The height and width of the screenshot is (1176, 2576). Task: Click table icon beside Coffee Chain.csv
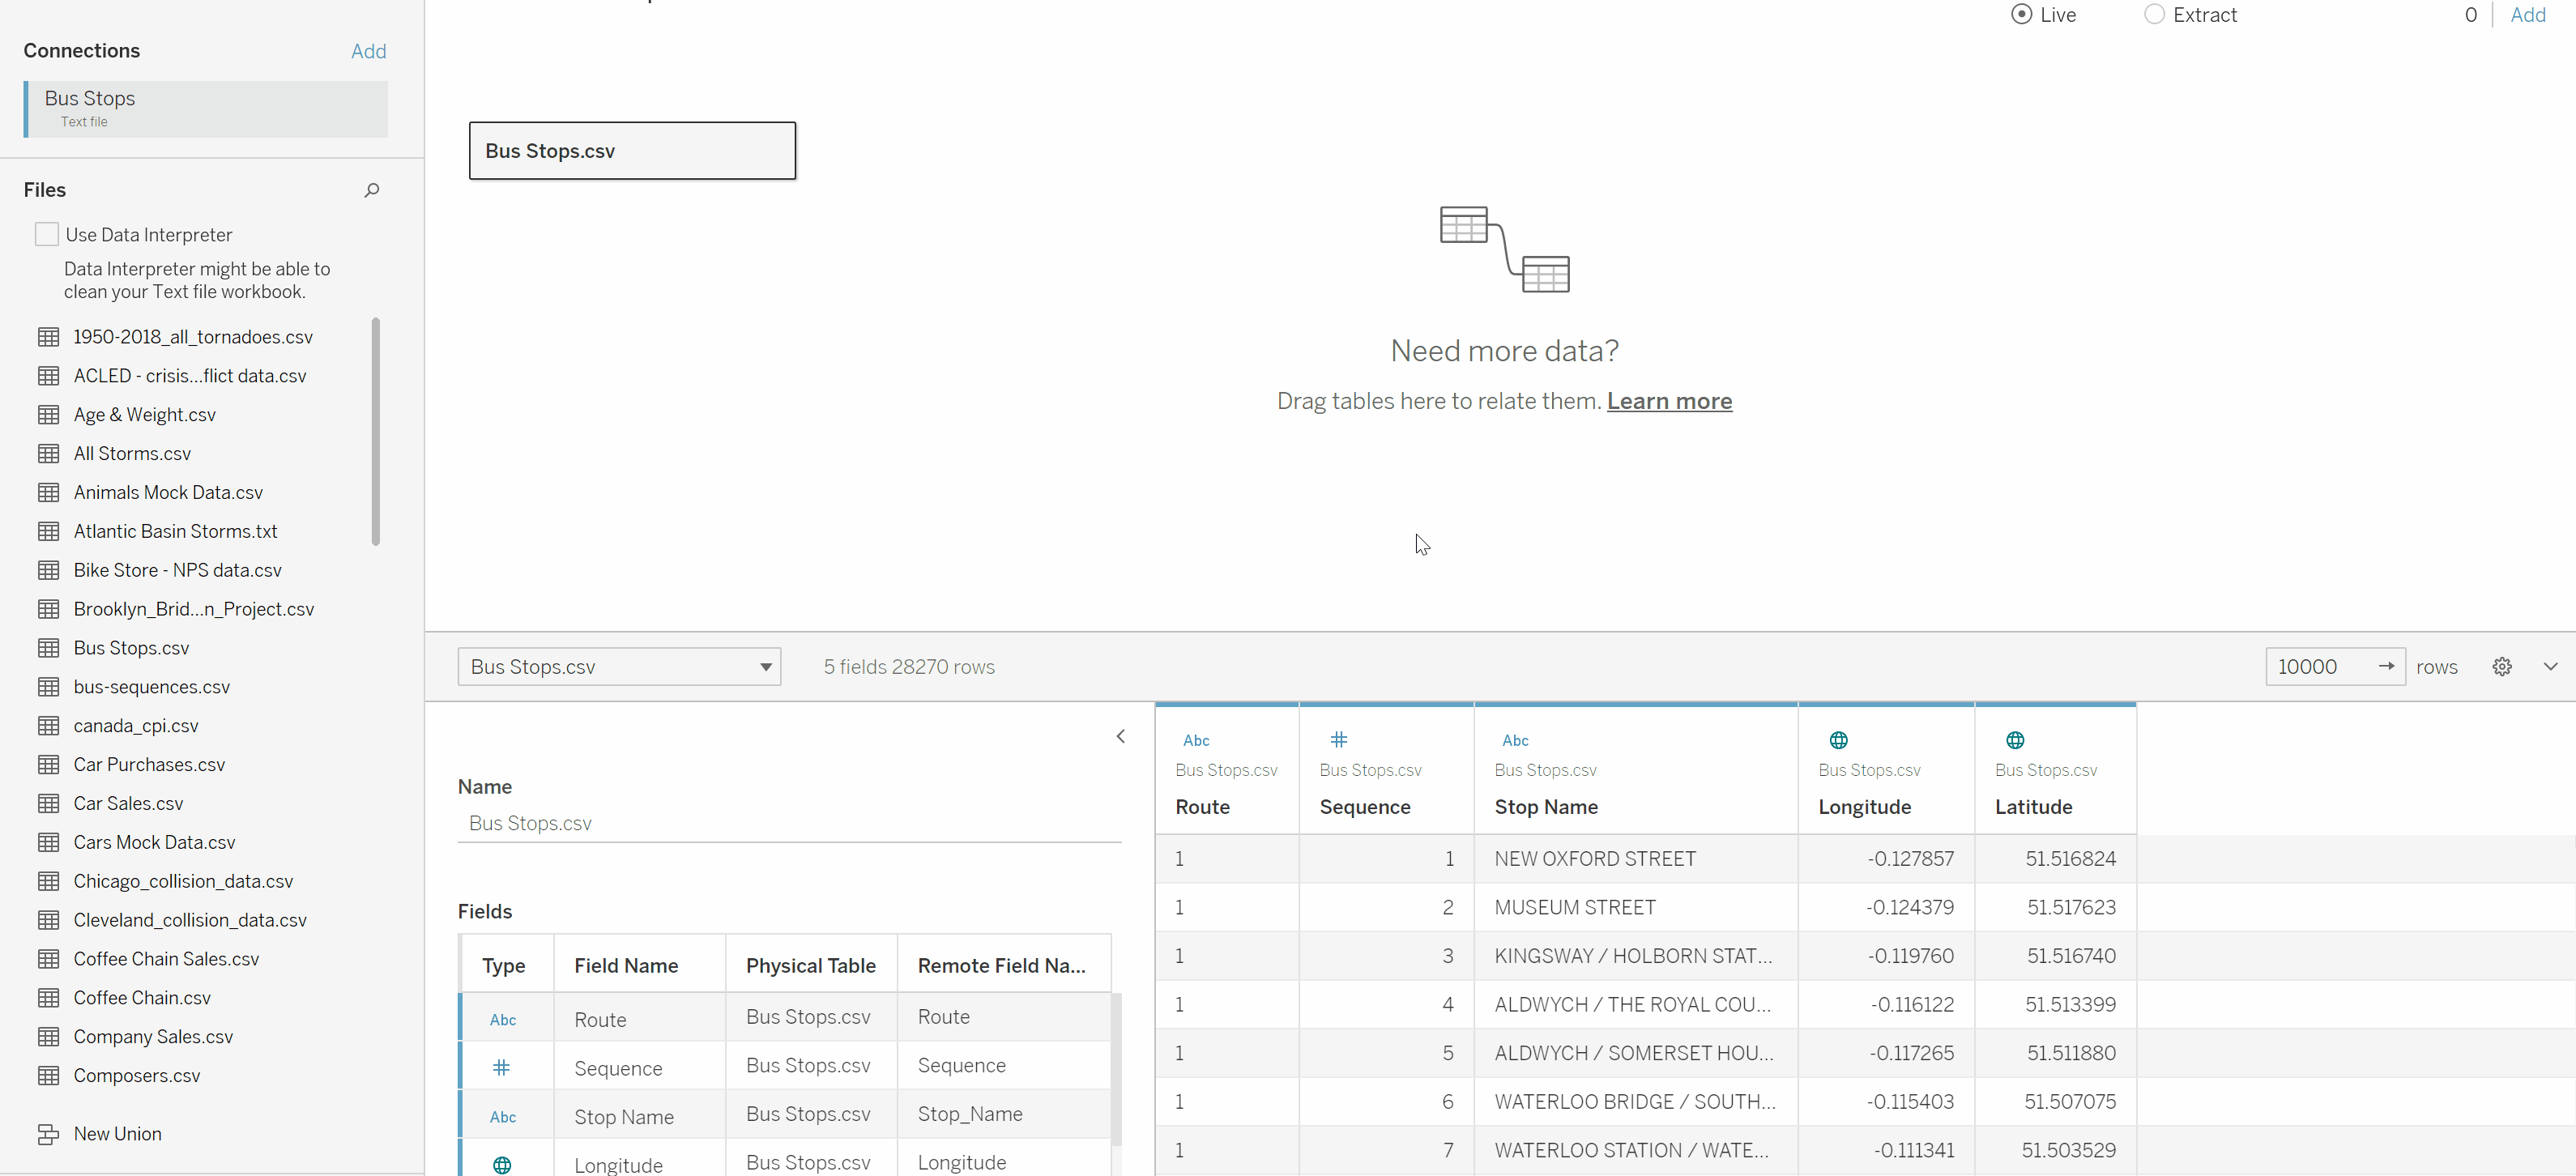coord(48,998)
